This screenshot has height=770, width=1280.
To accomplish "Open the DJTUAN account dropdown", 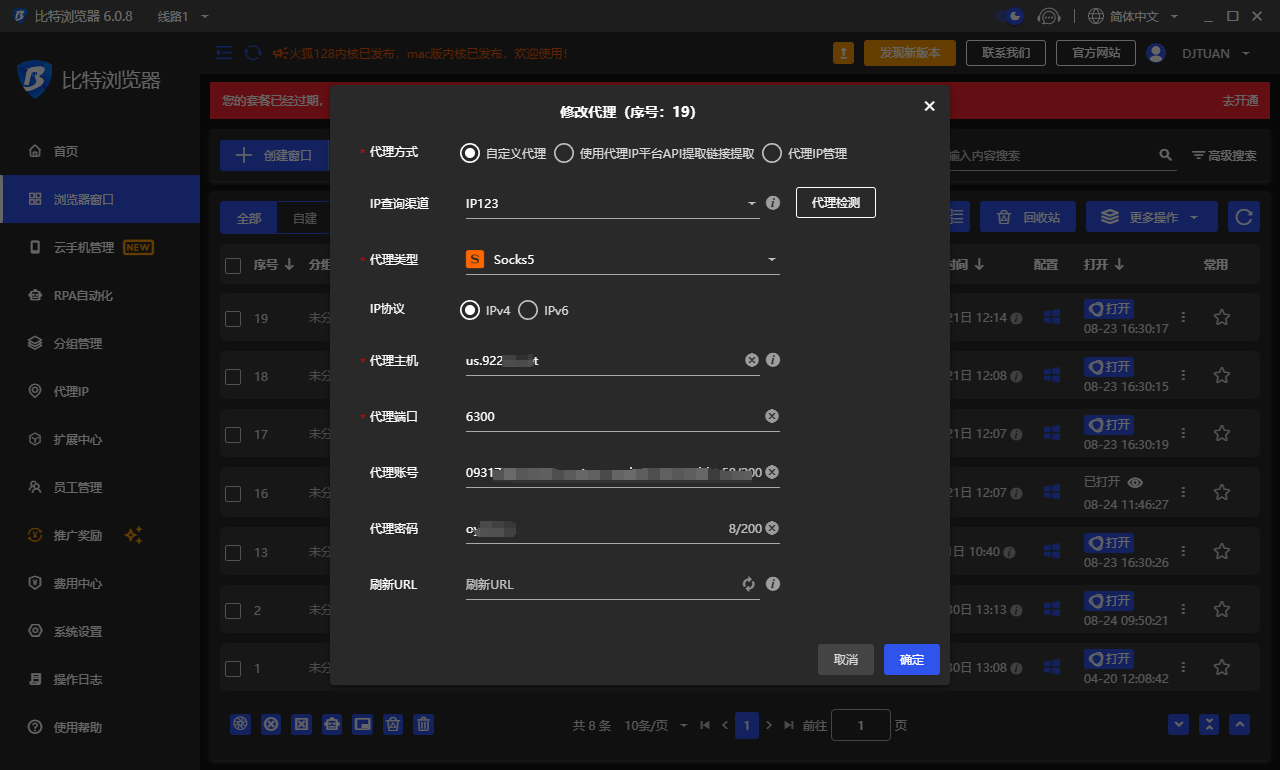I will coord(1200,53).
